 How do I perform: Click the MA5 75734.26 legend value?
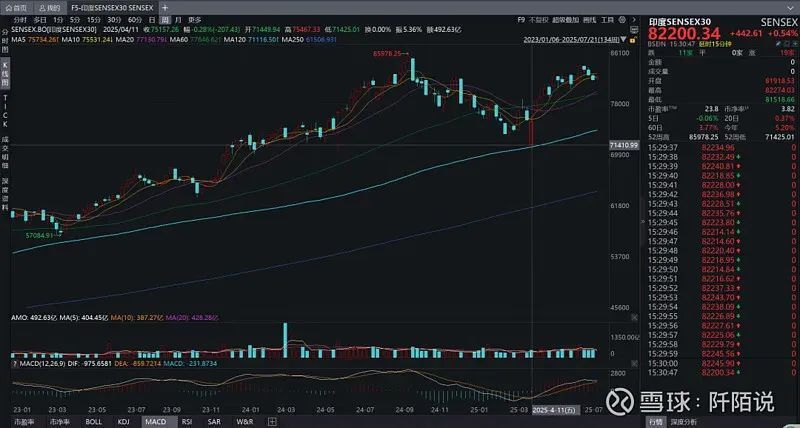coord(35,39)
